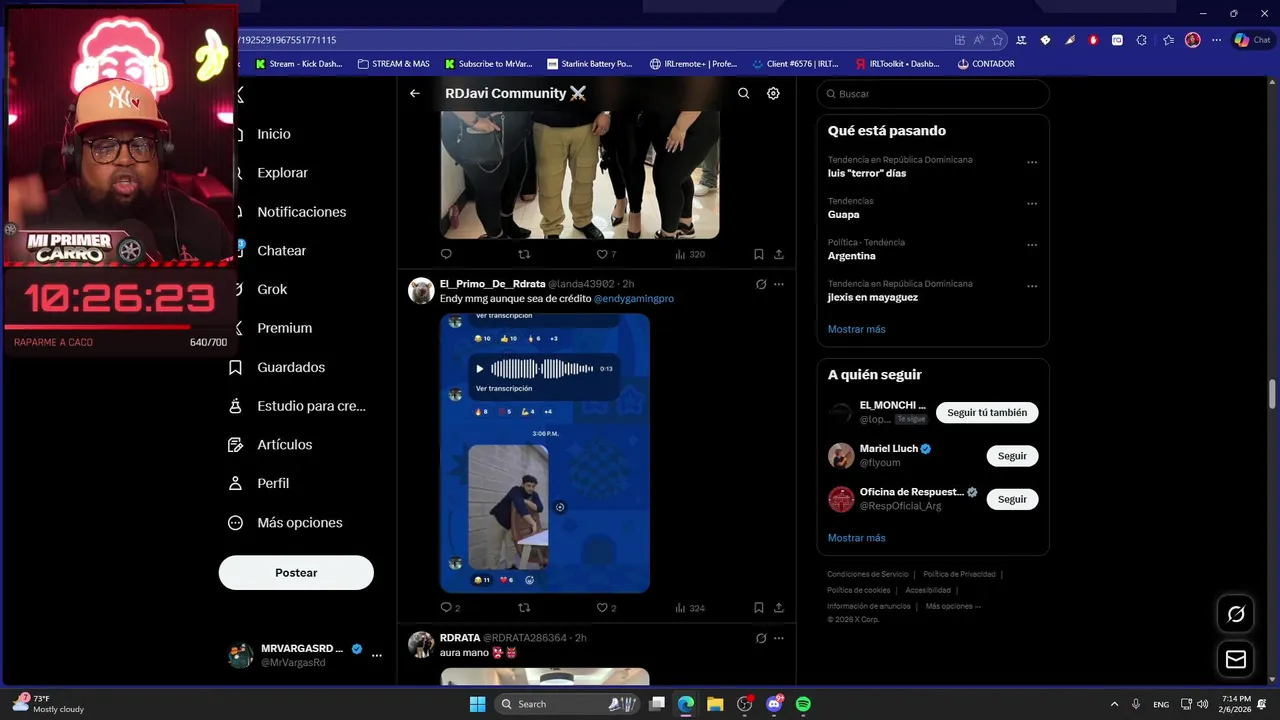This screenshot has height=720, width=1280.
Task: Reply to El_Primo_De_Rdrata's post
Action: click(x=446, y=607)
